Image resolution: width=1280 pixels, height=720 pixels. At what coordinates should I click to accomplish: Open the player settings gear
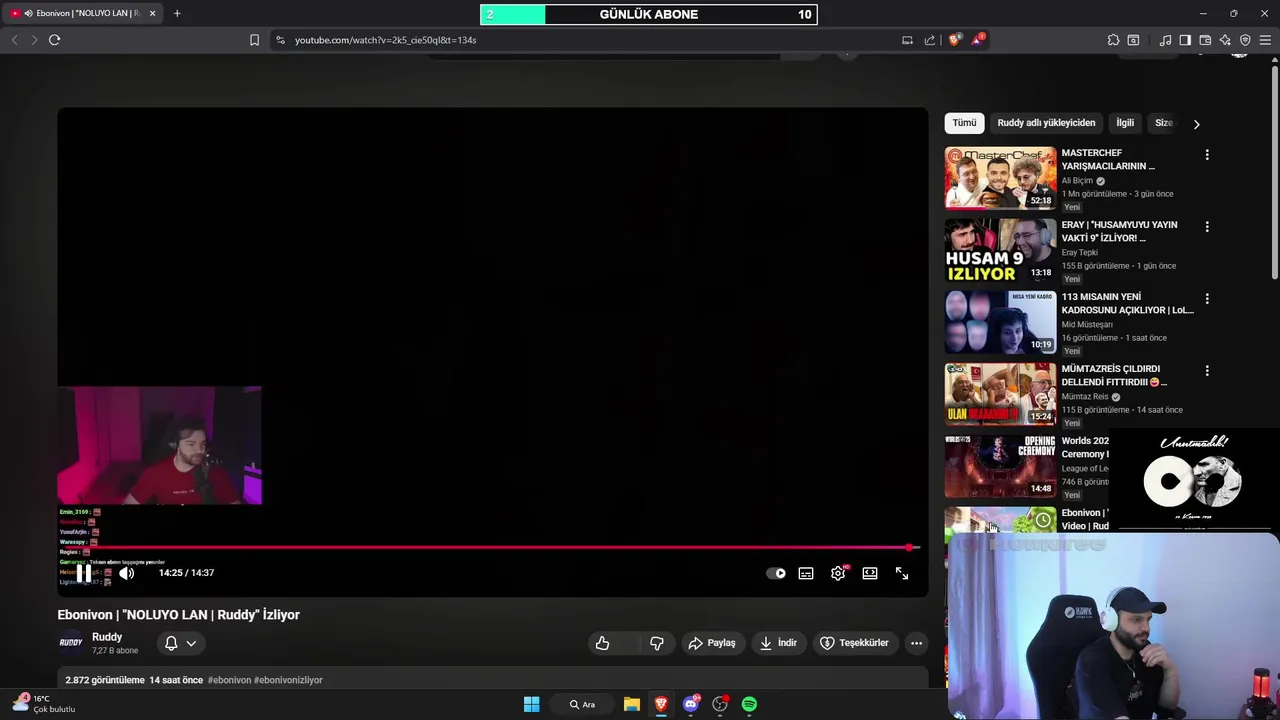[838, 573]
